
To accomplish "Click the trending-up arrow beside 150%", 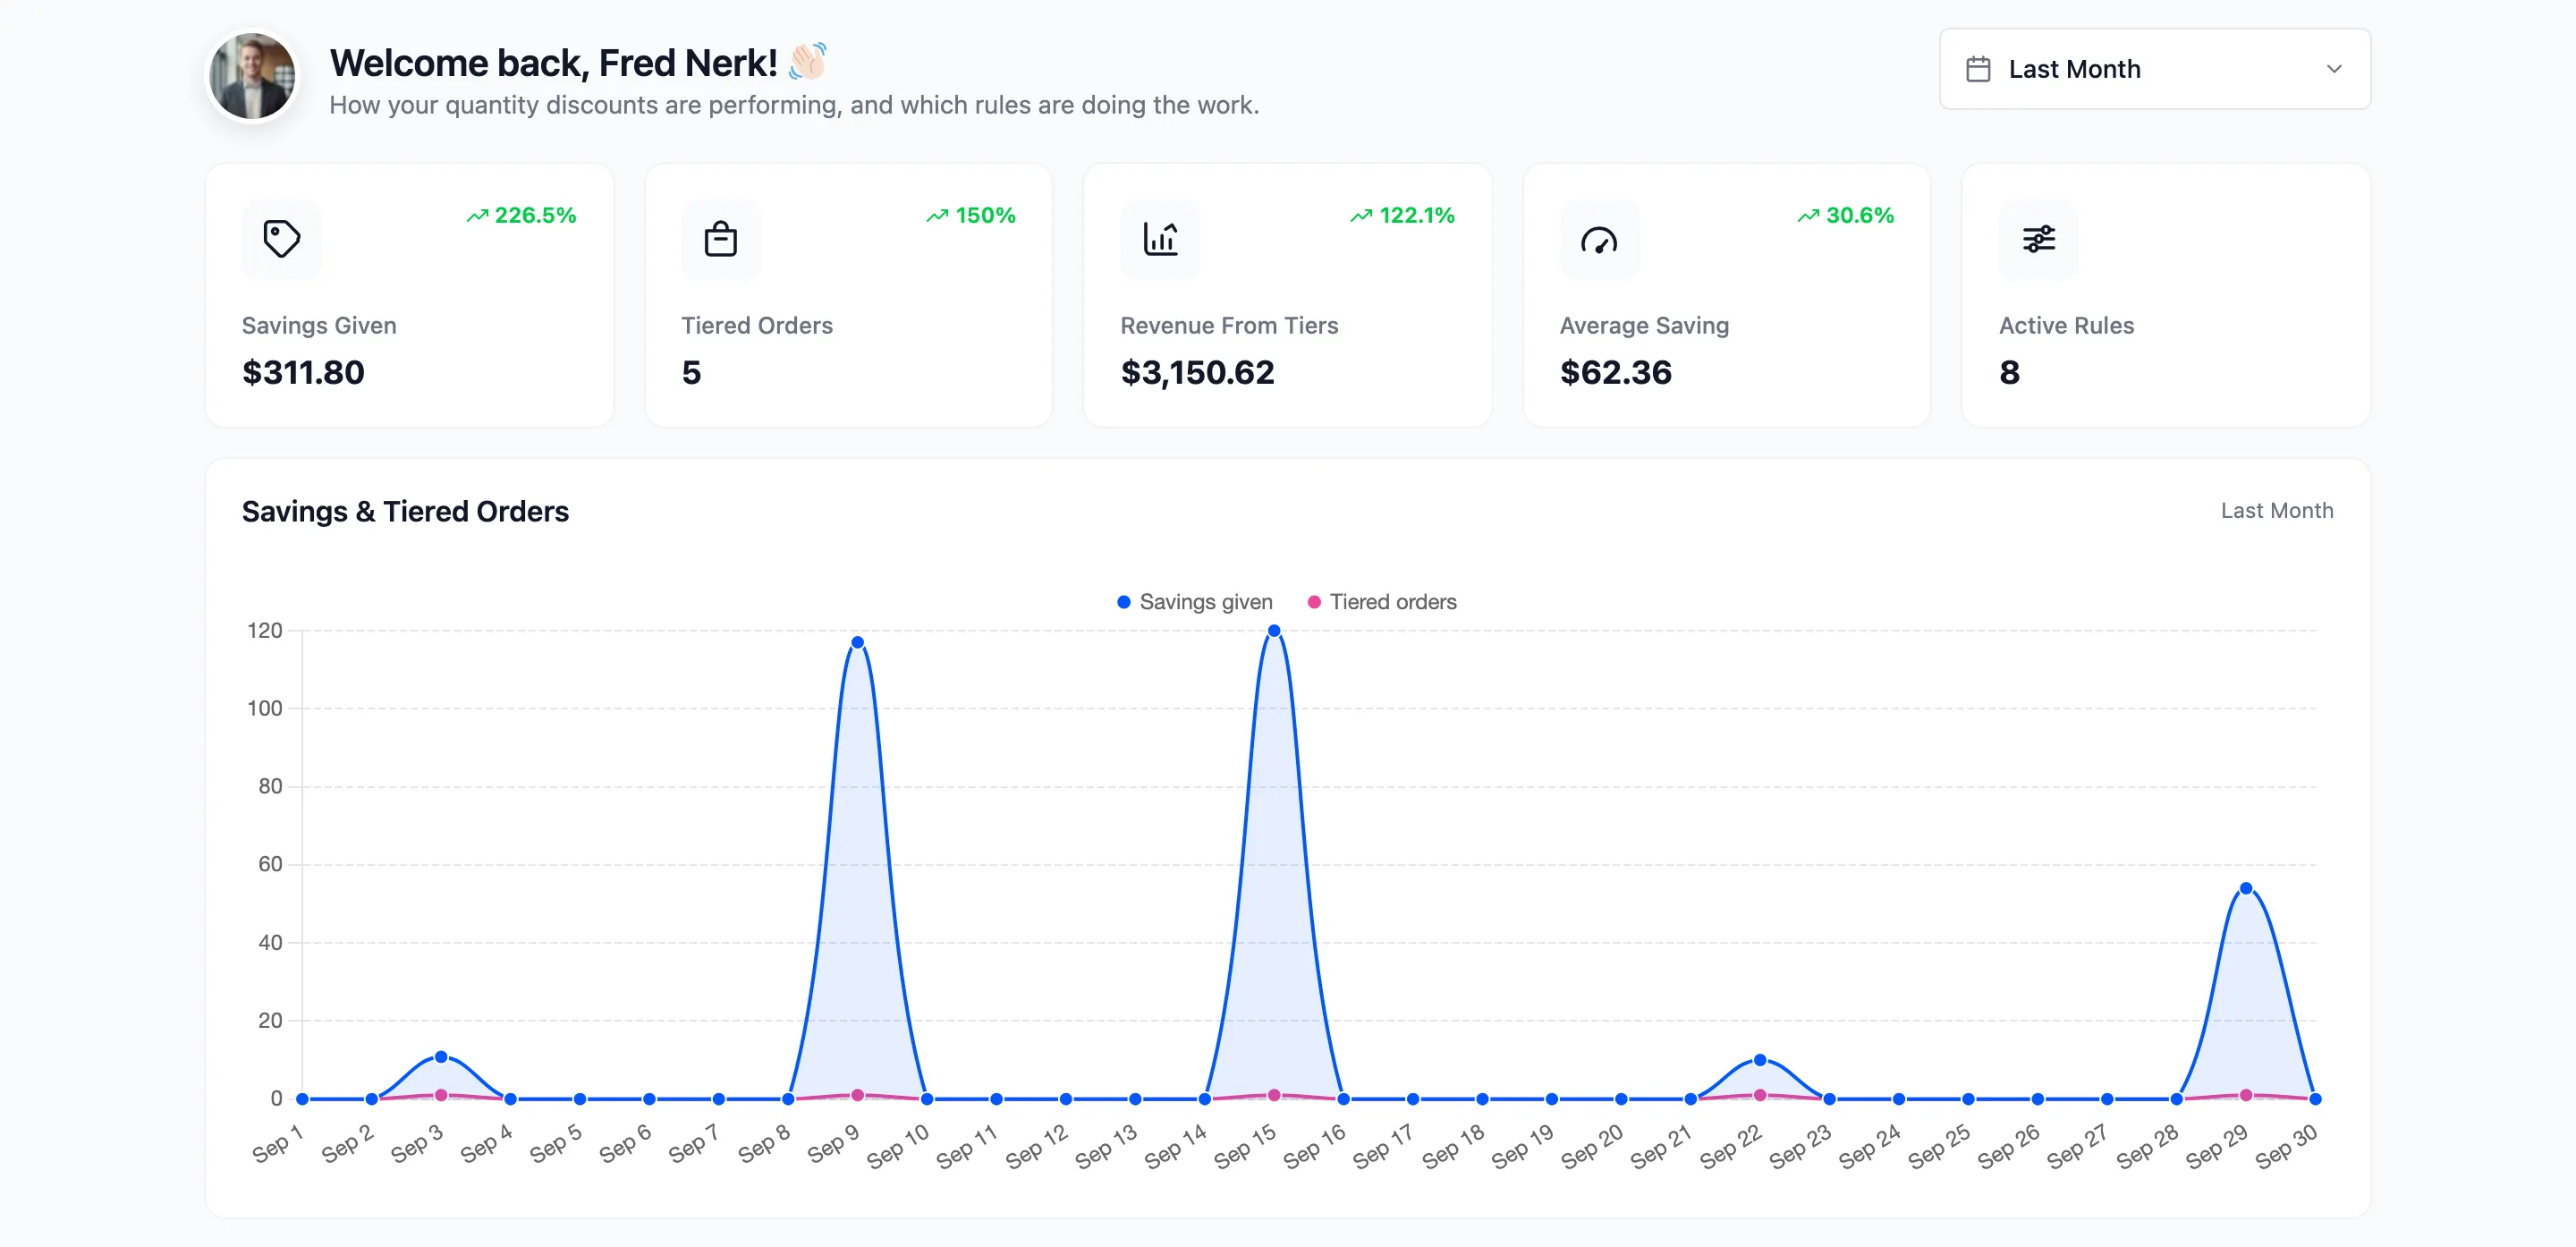I will 937,215.
